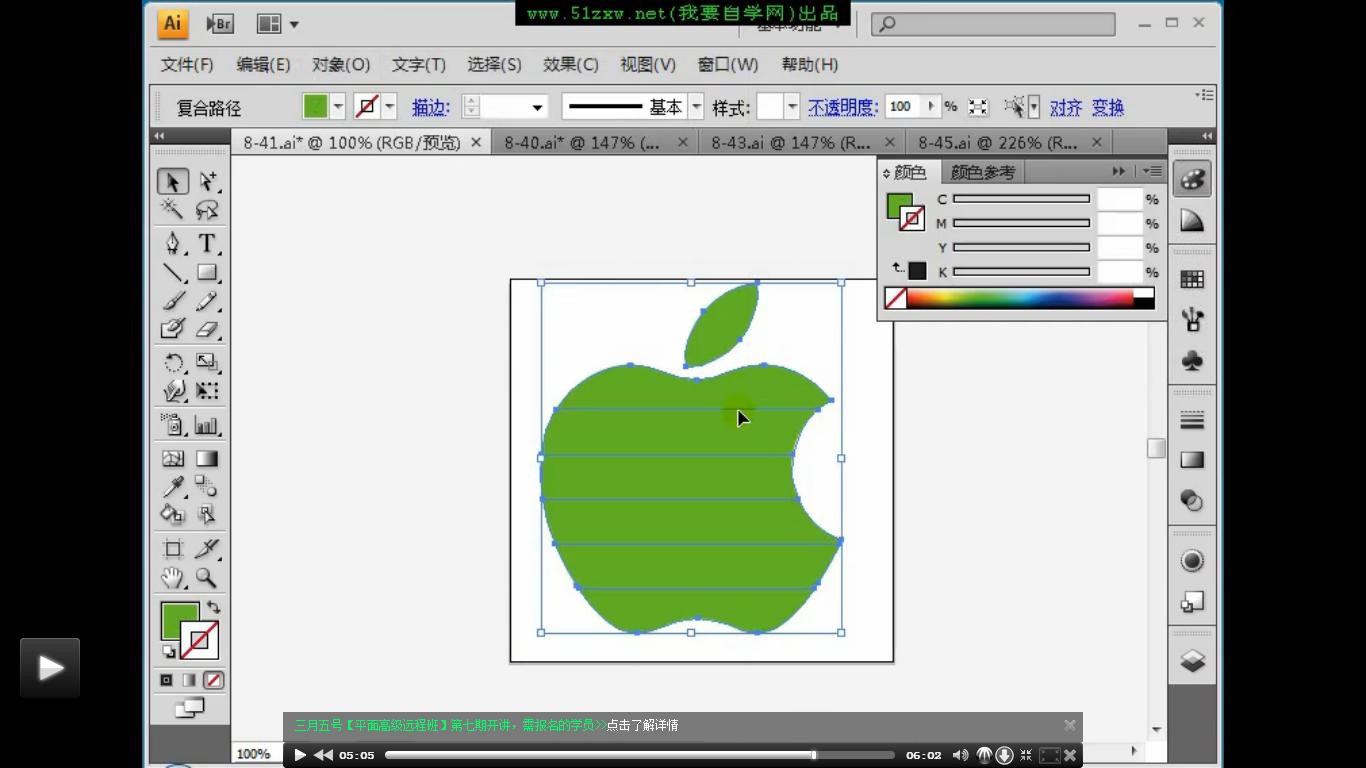The height and width of the screenshot is (768, 1366).
Task: Select the Symbol Sprayer tool
Action: point(173,425)
